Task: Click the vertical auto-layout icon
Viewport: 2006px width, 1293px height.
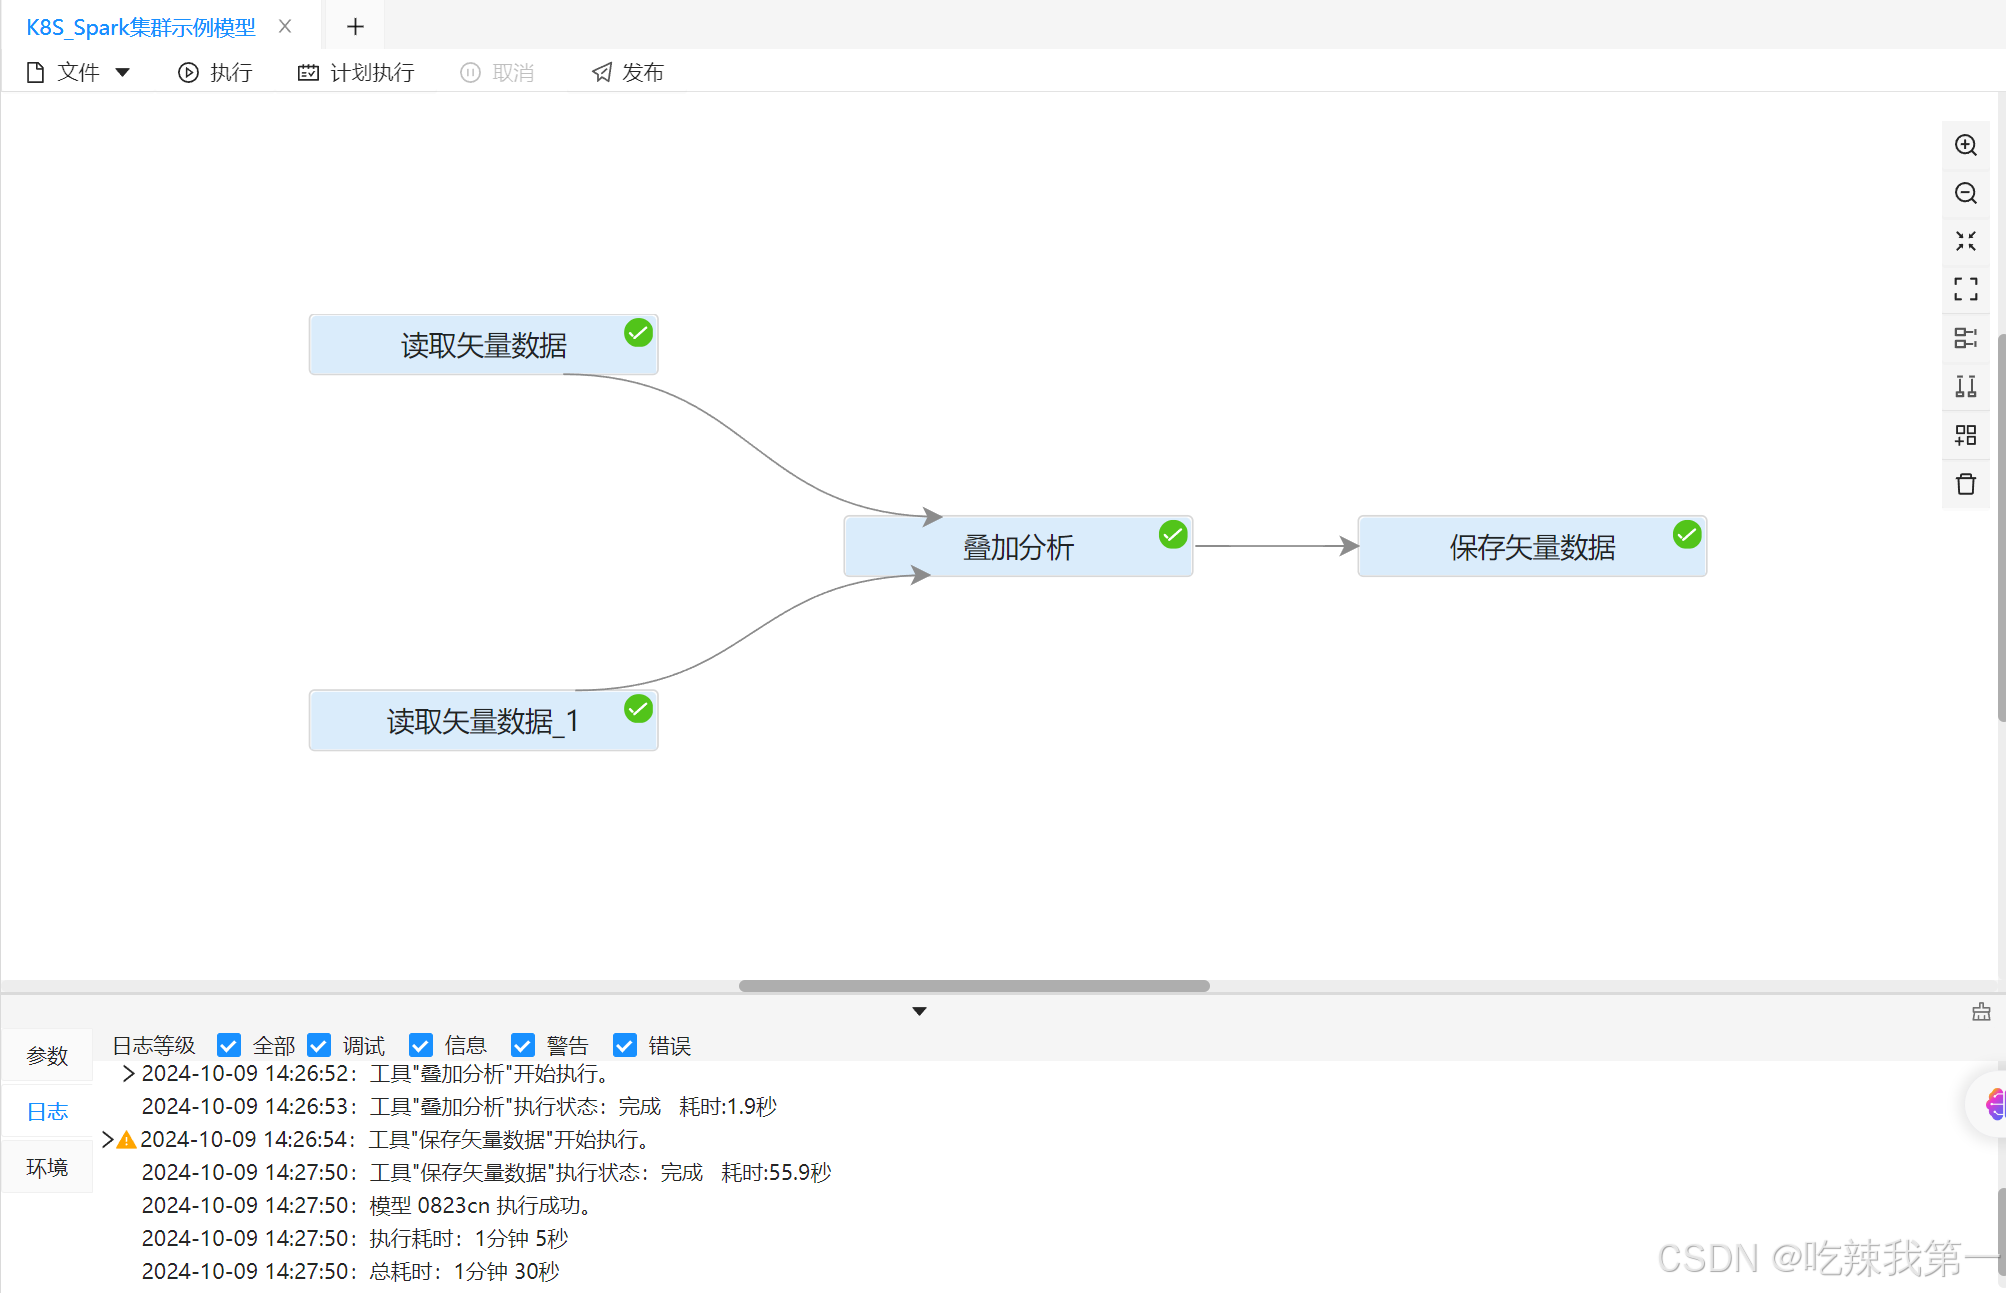Action: coord(1965,386)
